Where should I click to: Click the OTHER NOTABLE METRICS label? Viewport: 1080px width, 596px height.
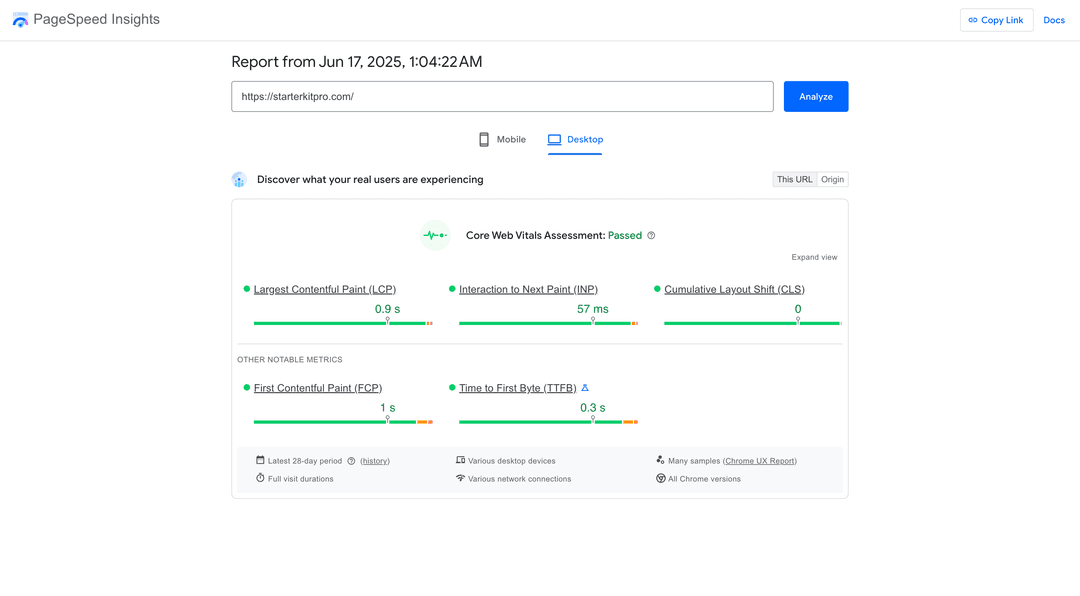coord(289,360)
